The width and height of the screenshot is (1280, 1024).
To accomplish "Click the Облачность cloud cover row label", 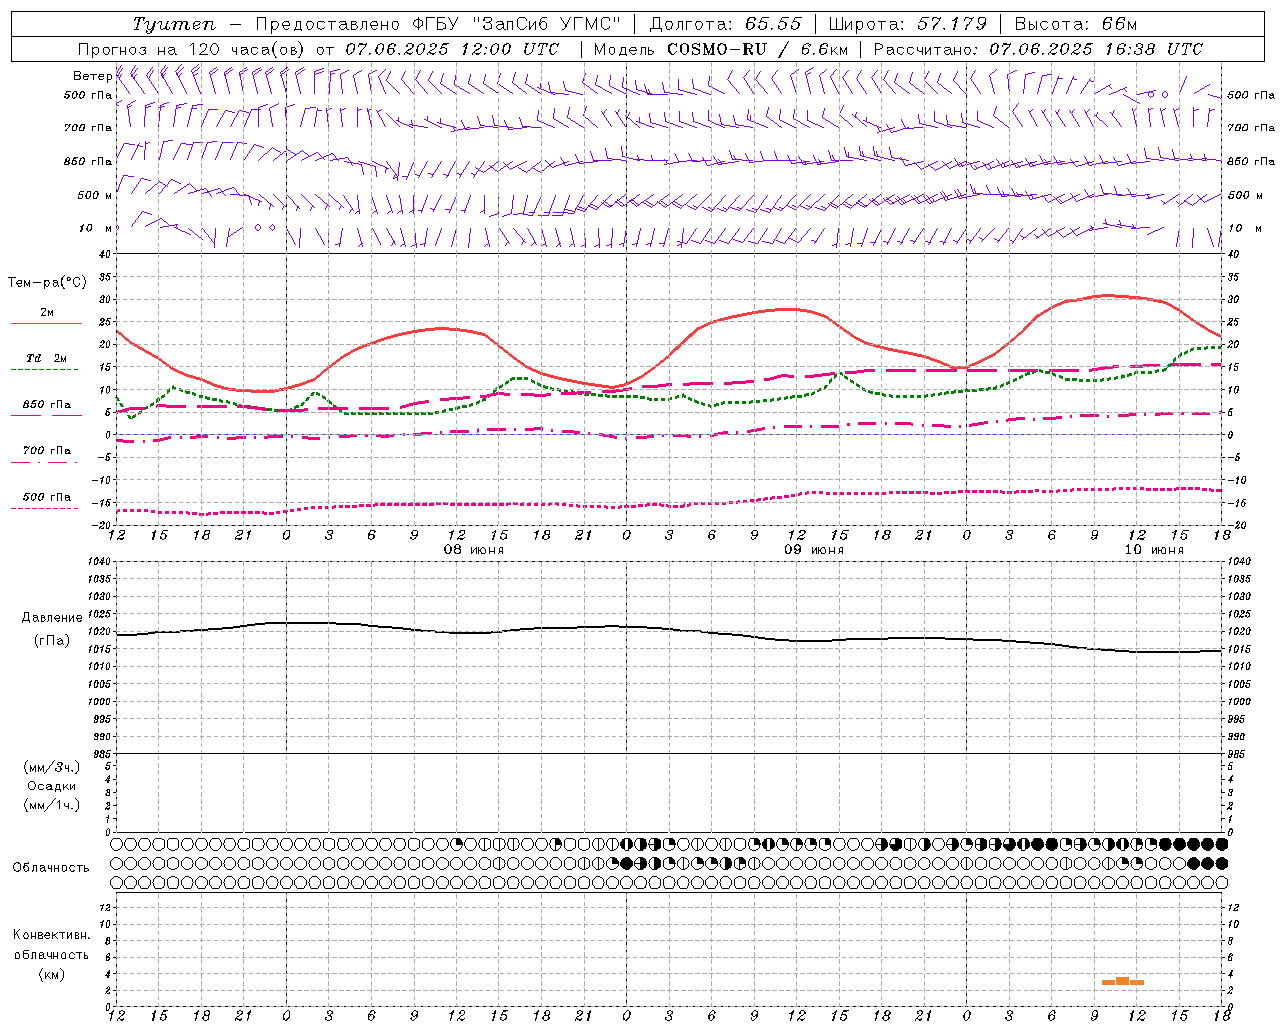I will point(51,867).
